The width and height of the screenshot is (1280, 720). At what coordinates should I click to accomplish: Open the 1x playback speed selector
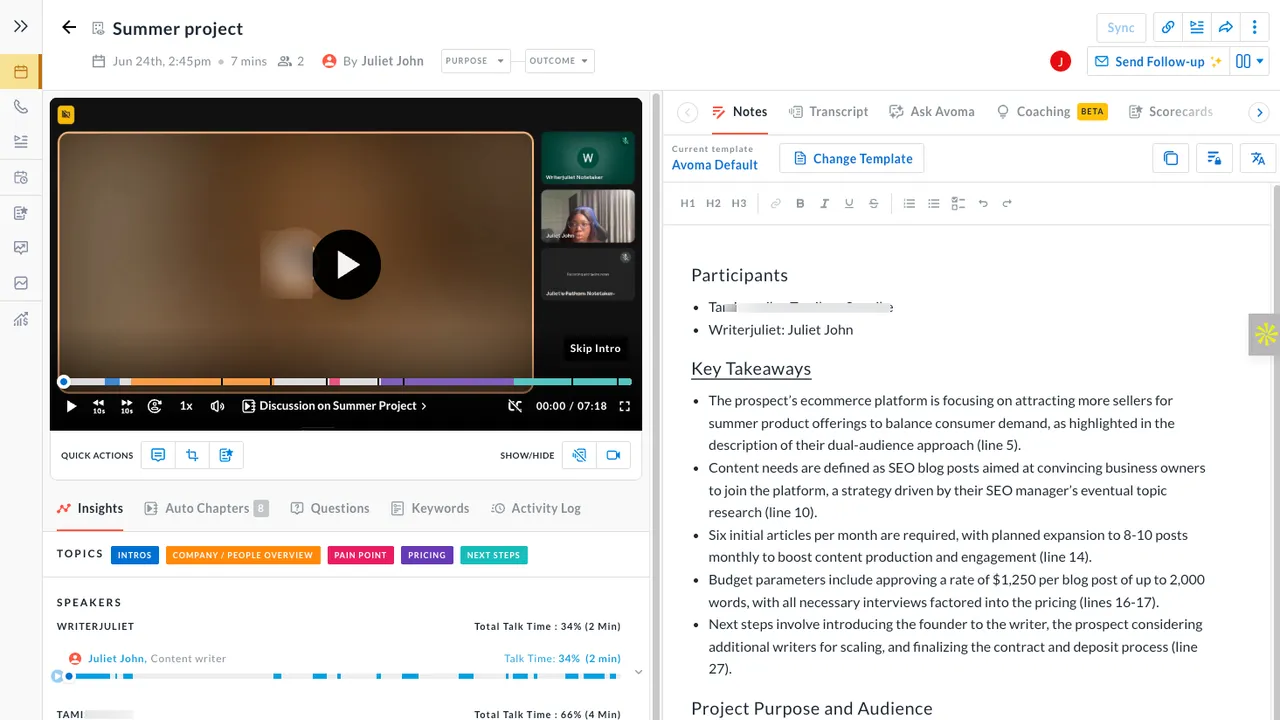[x=186, y=406]
